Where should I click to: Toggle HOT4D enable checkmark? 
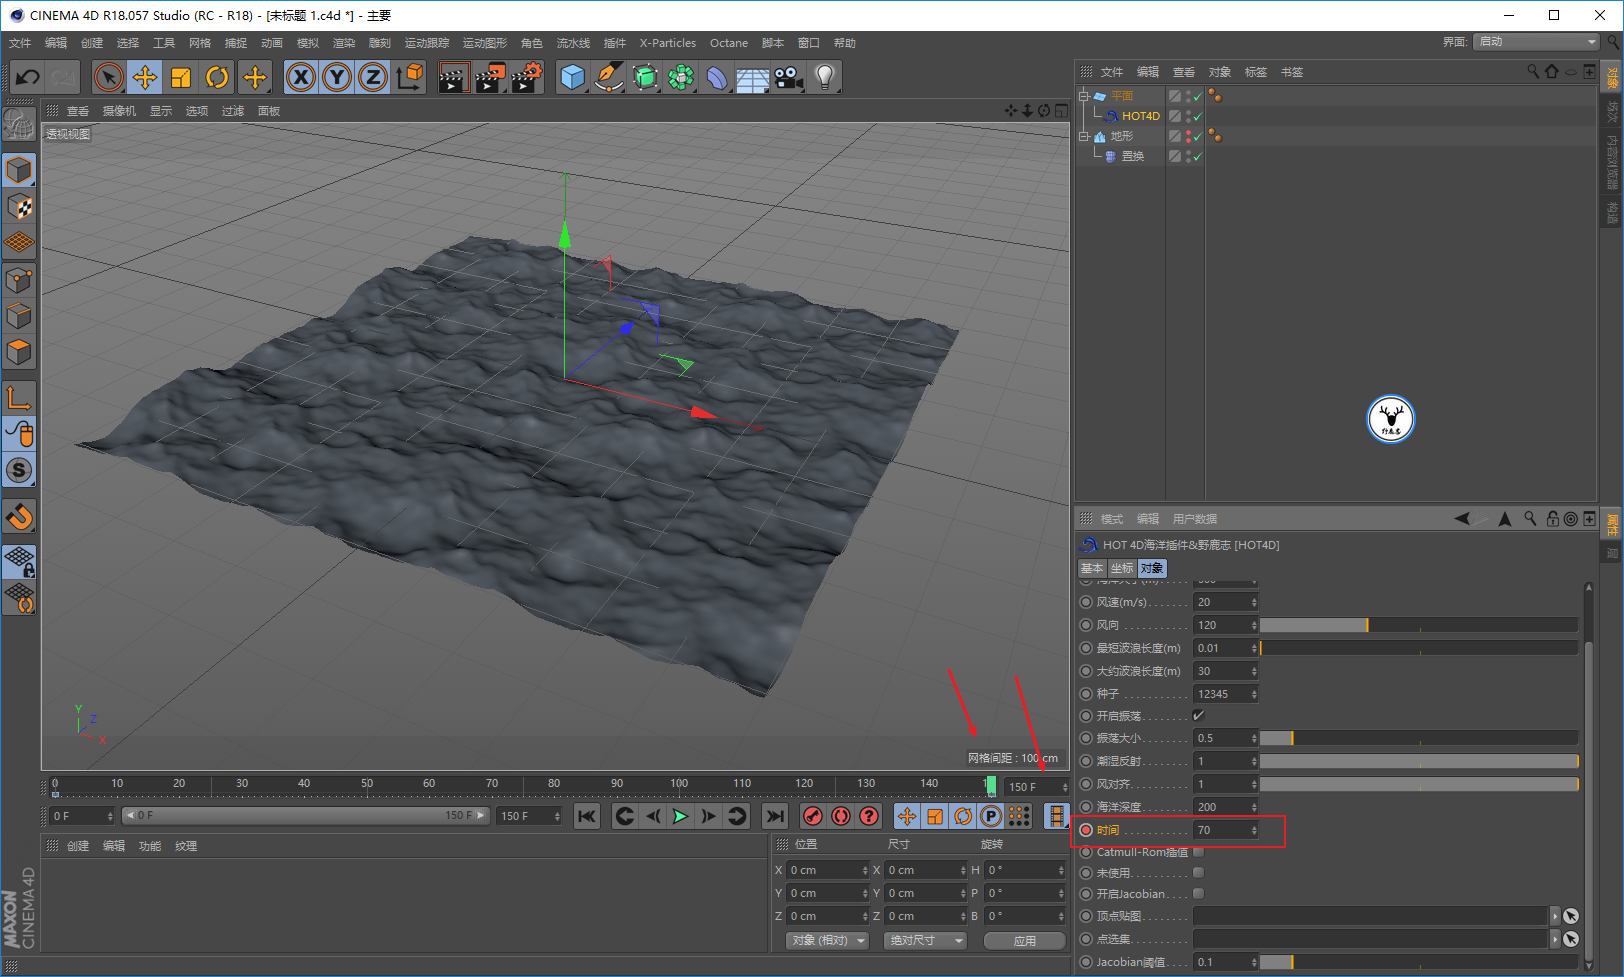click(1197, 116)
